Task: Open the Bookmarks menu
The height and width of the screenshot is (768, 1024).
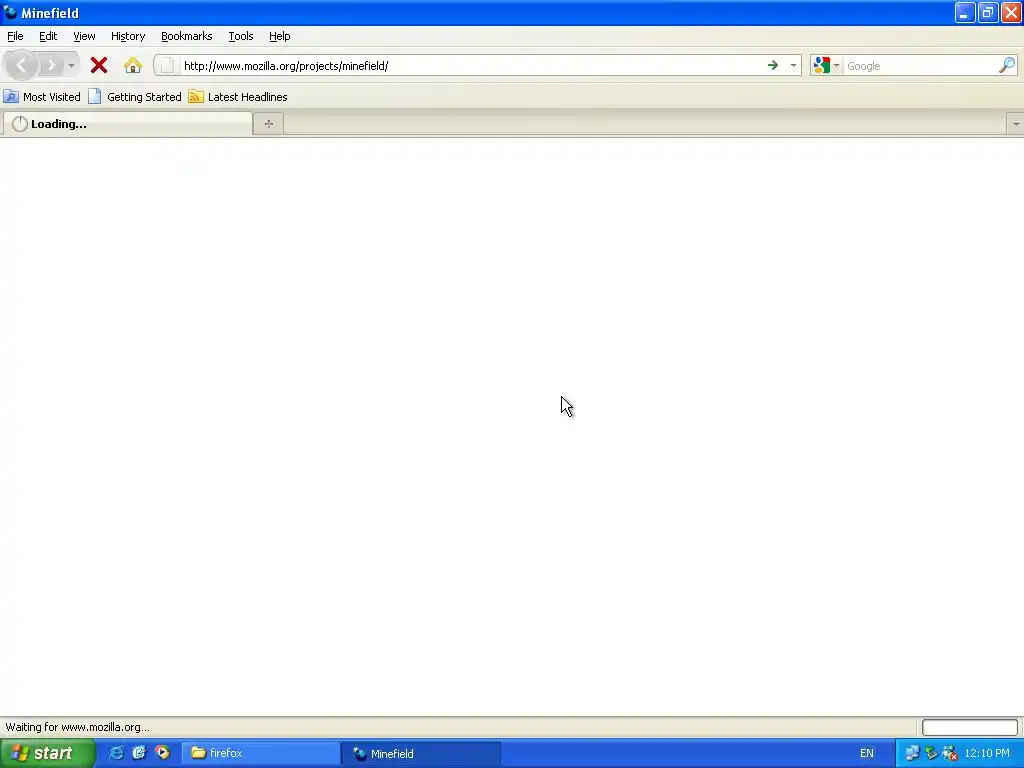Action: (x=186, y=37)
